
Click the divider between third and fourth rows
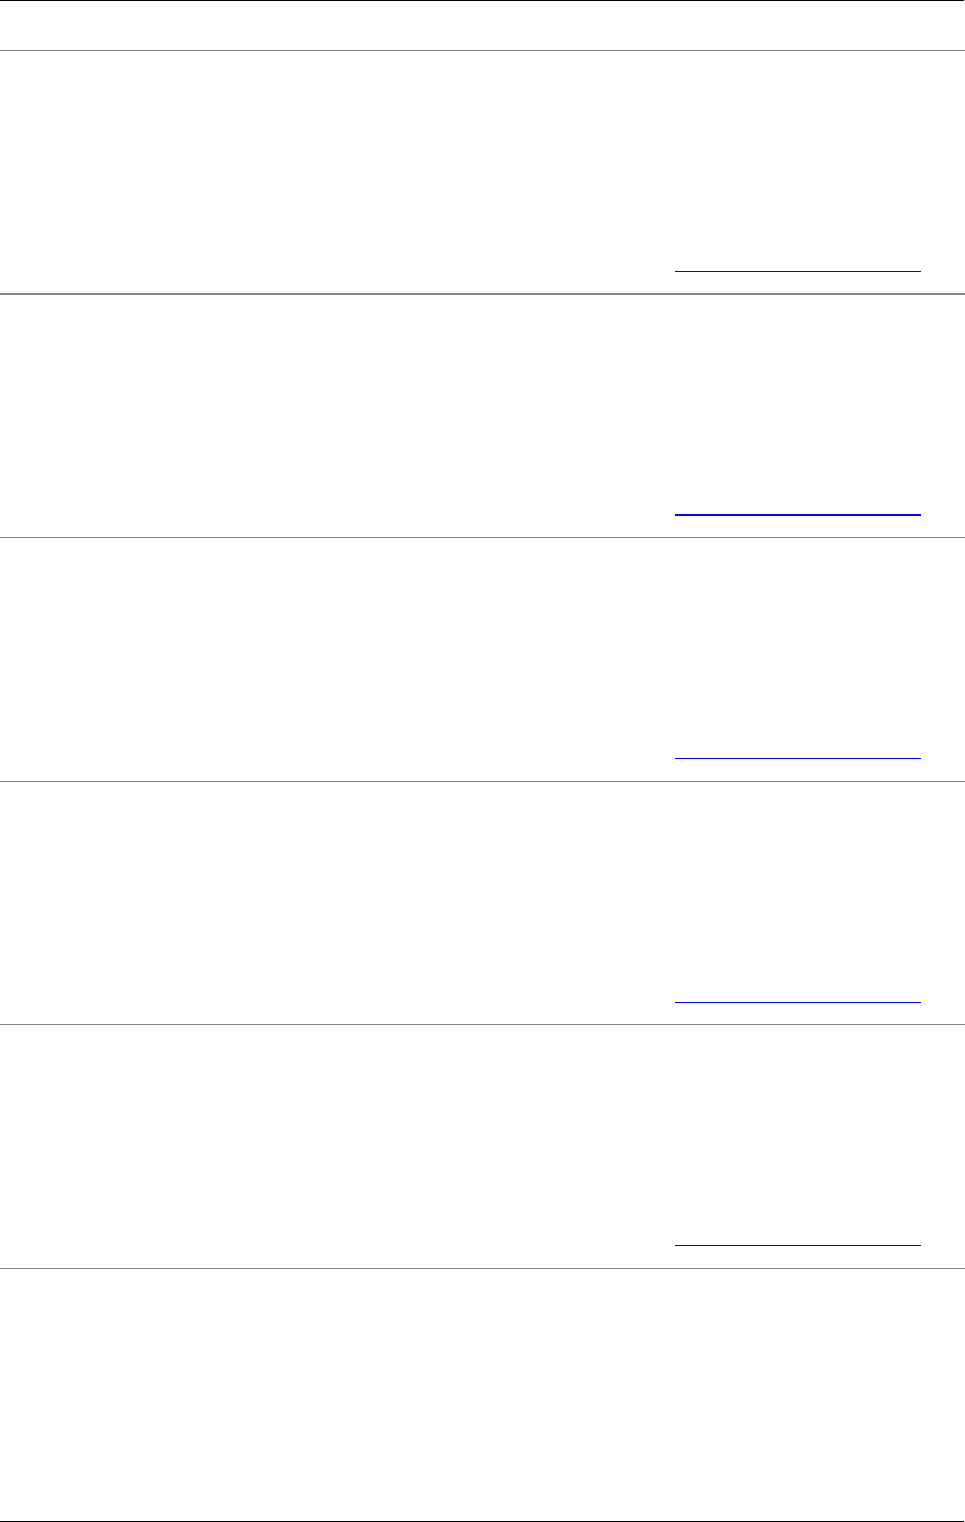pyautogui.click(x=482, y=781)
